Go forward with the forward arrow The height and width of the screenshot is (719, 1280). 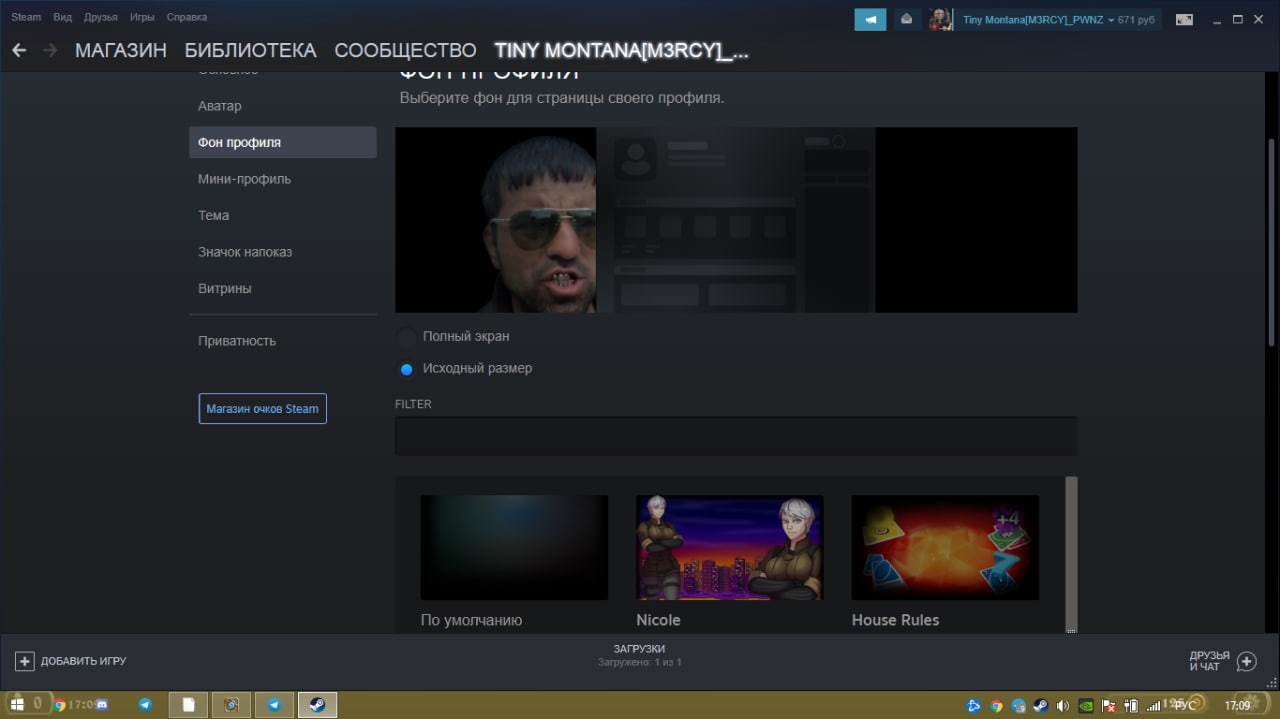(x=50, y=50)
